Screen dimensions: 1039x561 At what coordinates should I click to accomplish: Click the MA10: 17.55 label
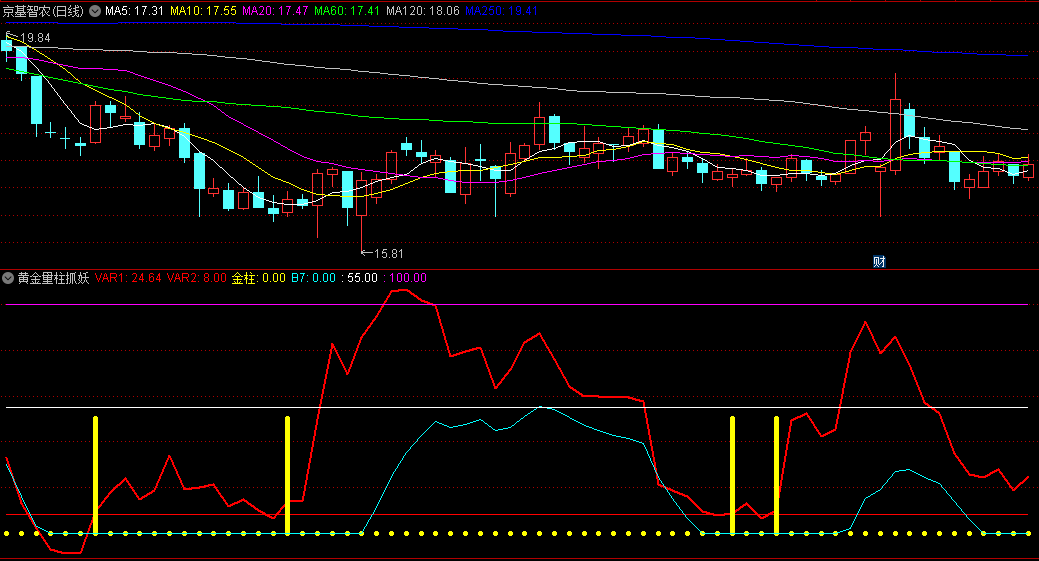pyautogui.click(x=203, y=11)
